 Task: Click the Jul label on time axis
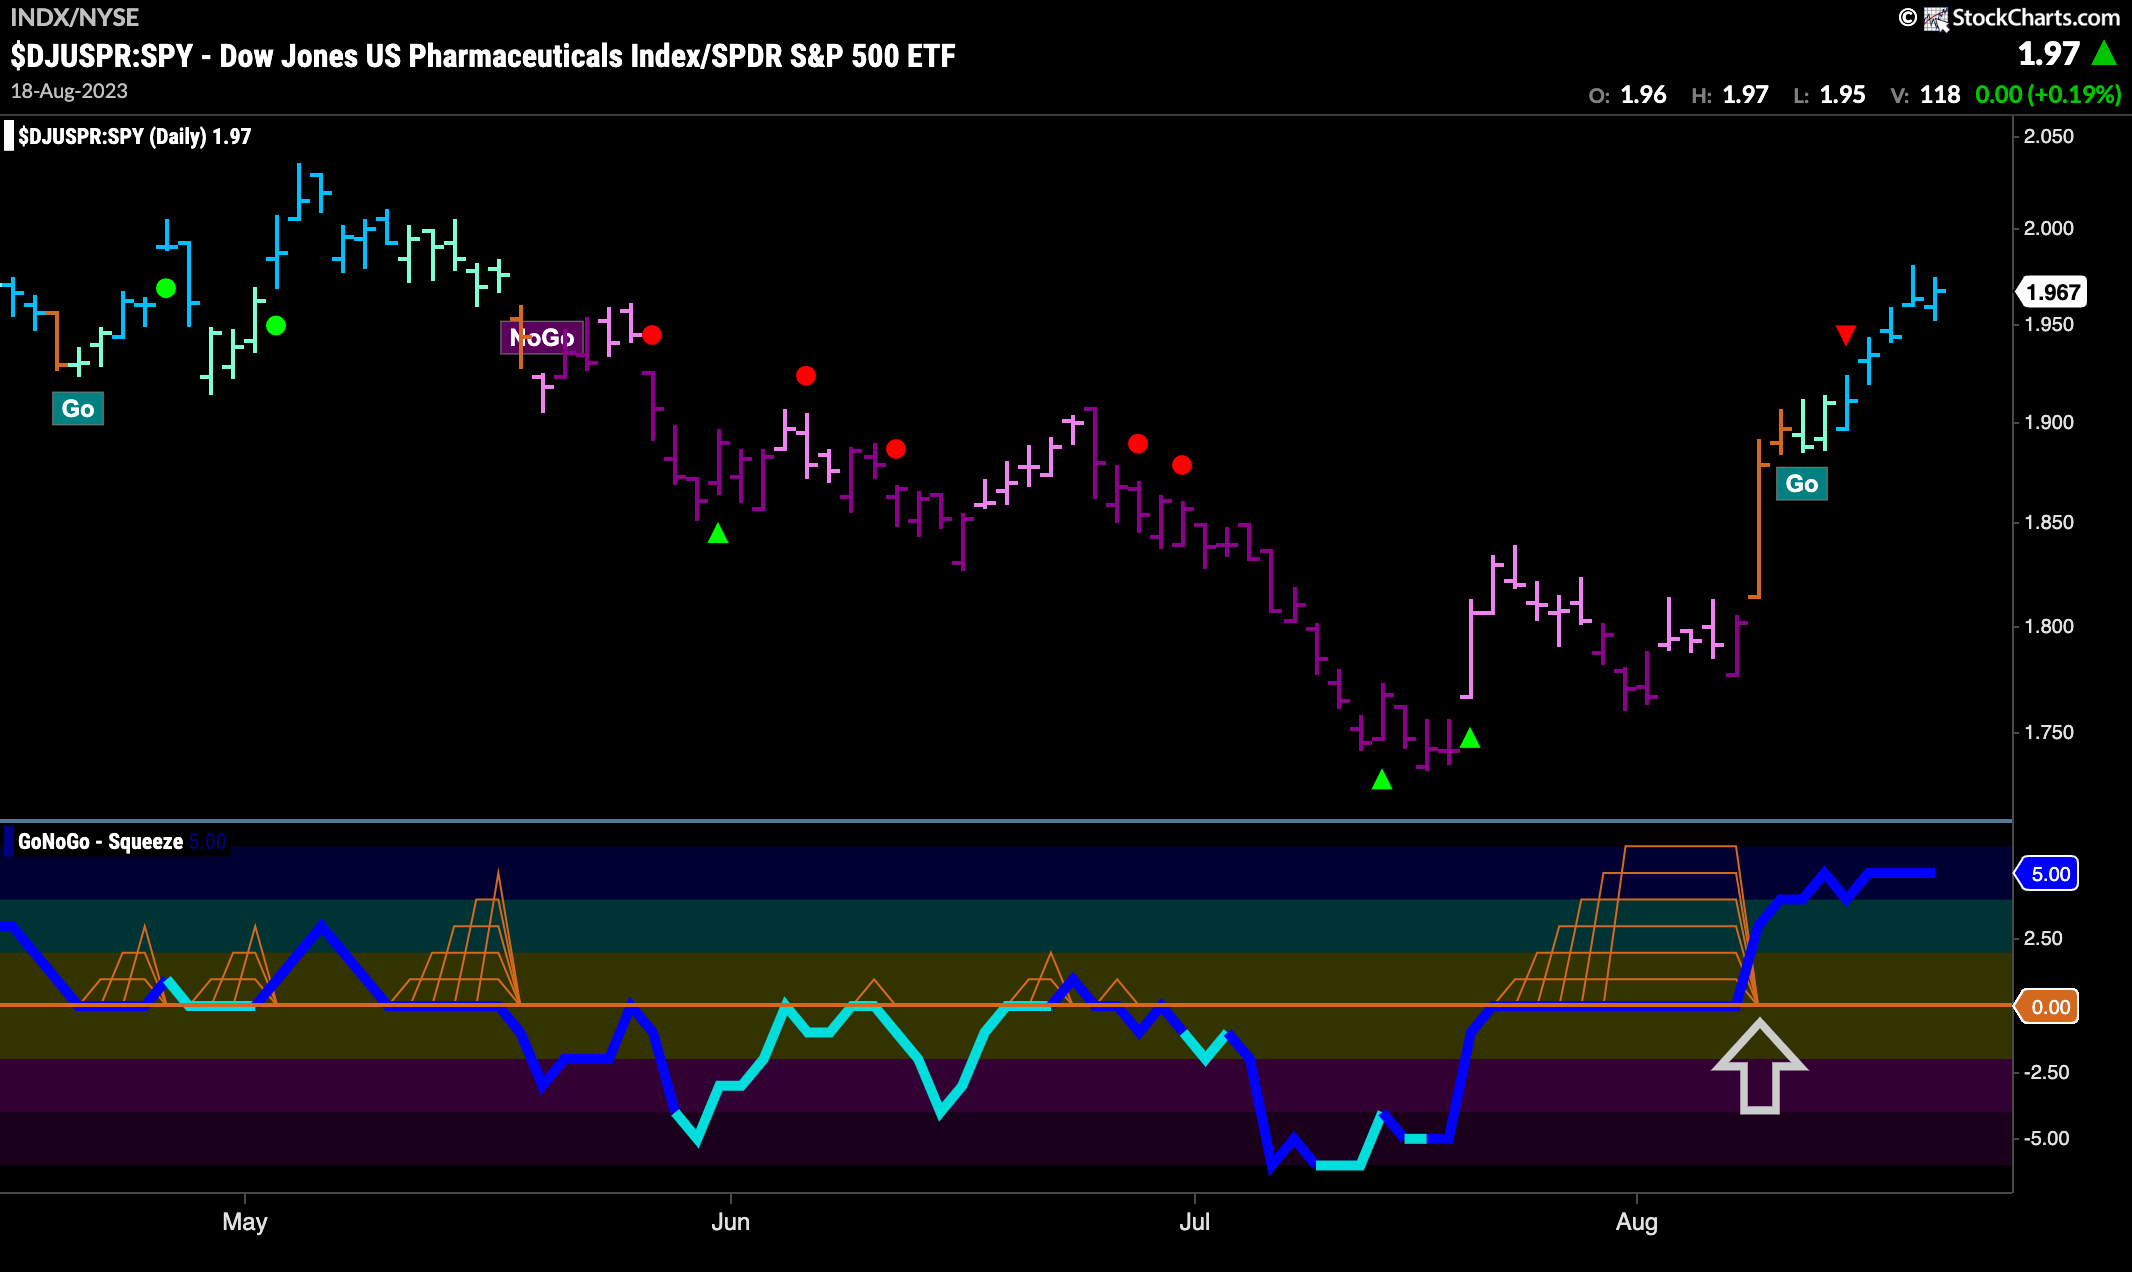tap(1195, 1222)
